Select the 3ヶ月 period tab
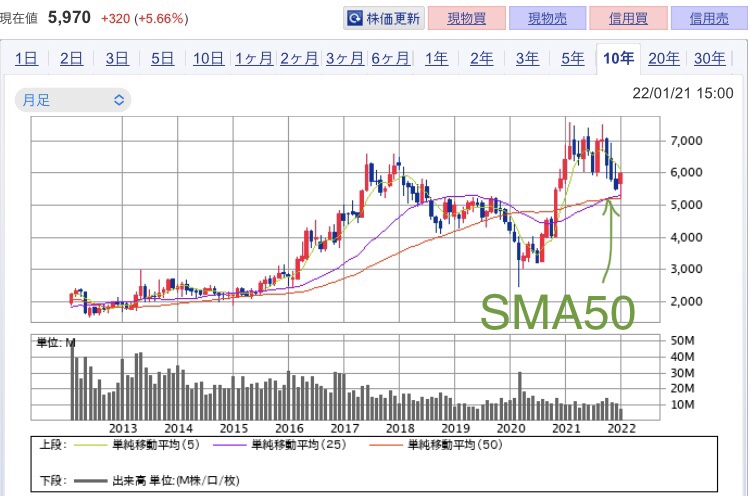The image size is (750, 496). [345, 59]
